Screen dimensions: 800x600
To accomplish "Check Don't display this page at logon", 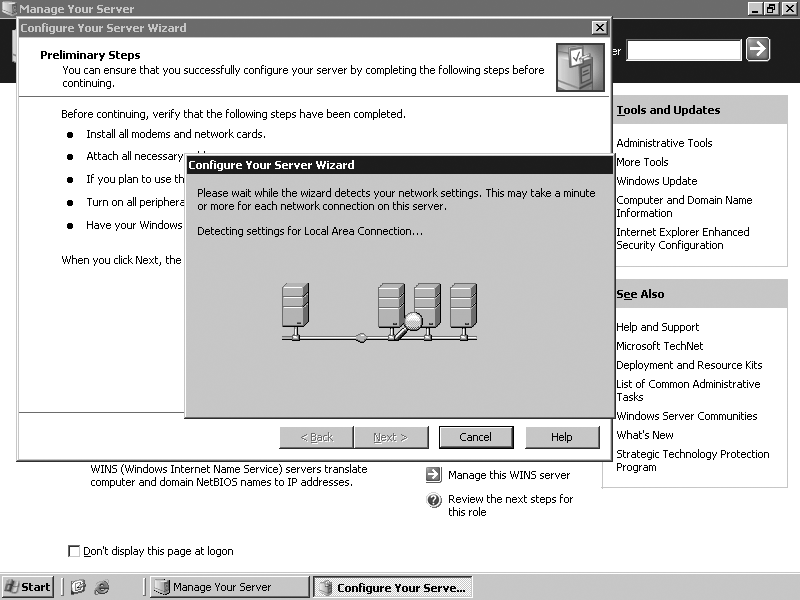I will [74, 551].
